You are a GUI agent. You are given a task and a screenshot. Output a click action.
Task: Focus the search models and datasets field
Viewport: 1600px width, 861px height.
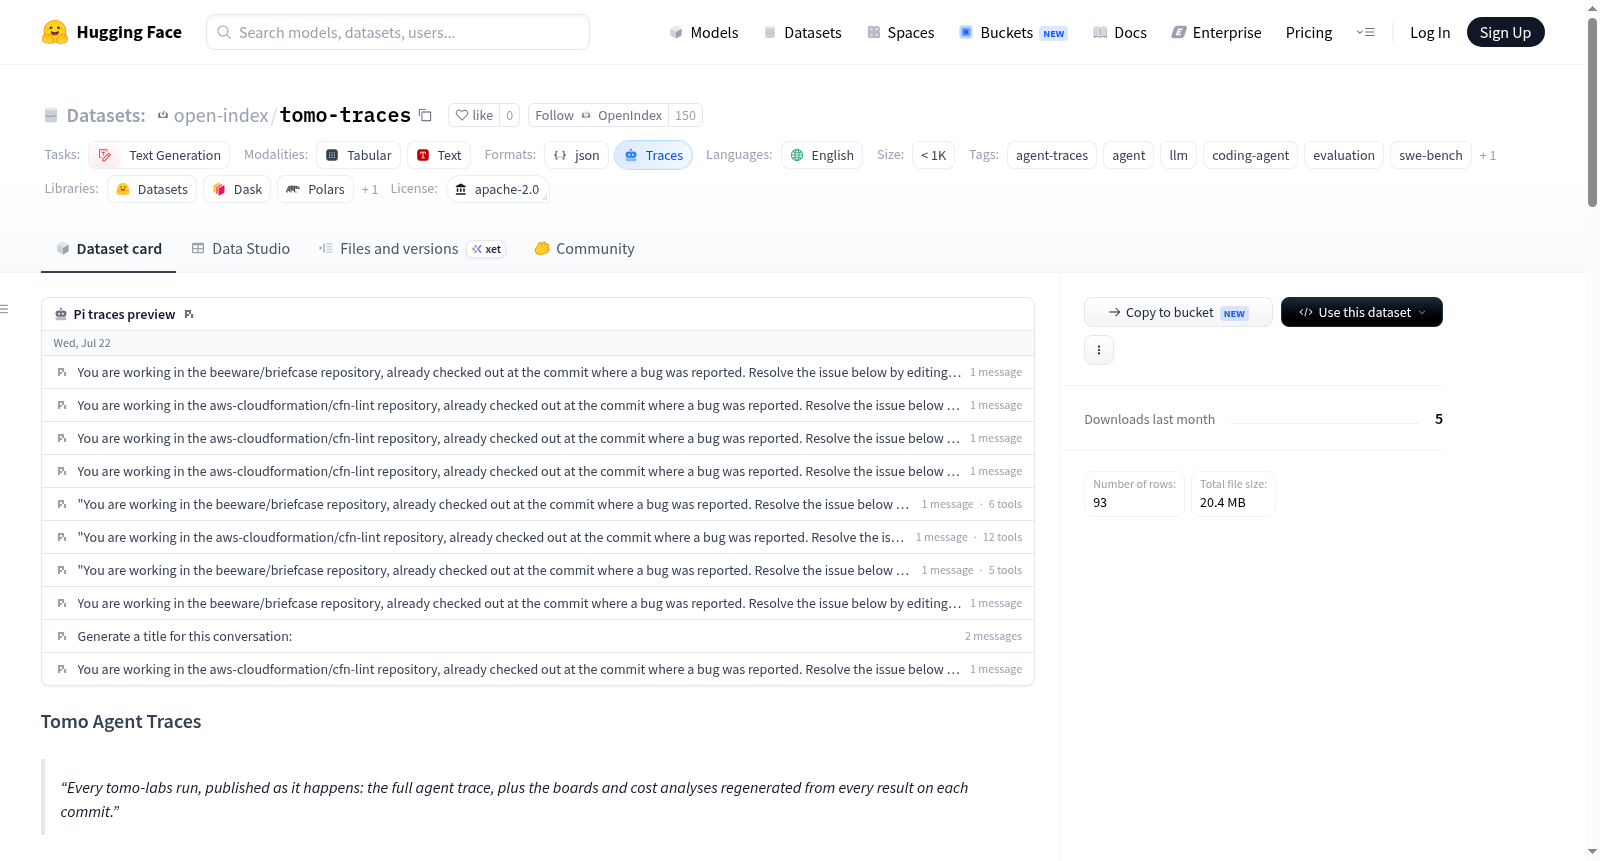tap(398, 32)
